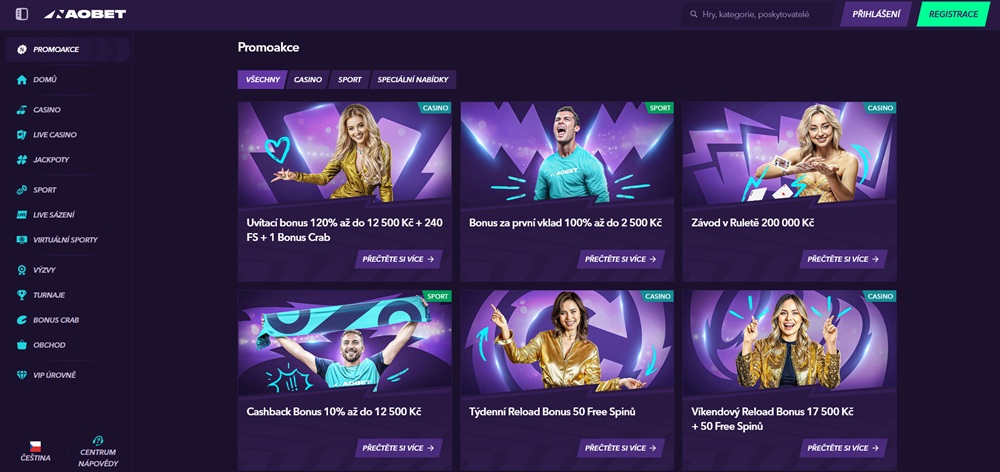
Task: Show the Všechny promotions tab
Action: click(x=263, y=79)
